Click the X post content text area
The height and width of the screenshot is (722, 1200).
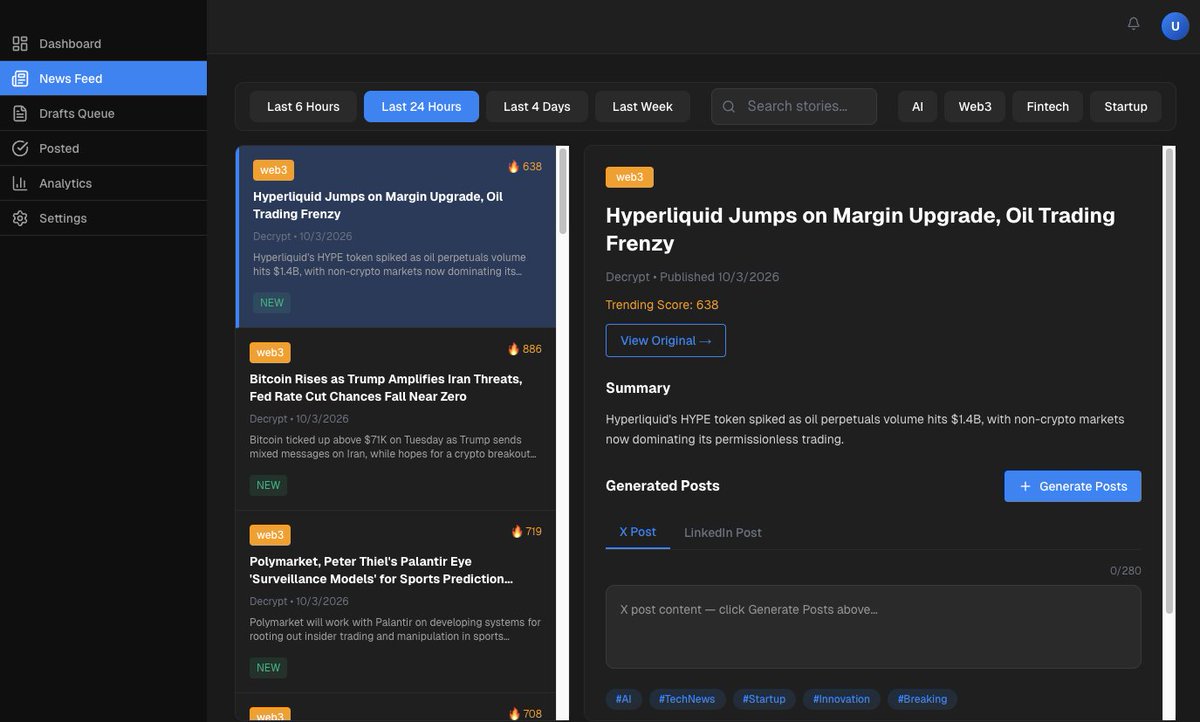(x=873, y=627)
